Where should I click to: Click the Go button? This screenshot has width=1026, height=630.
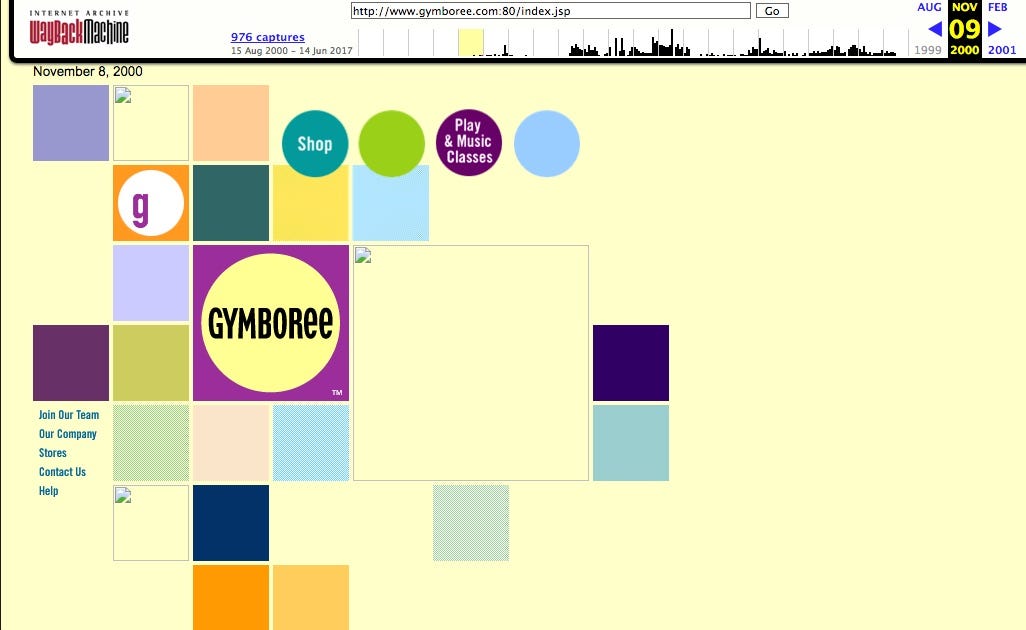click(x=772, y=10)
